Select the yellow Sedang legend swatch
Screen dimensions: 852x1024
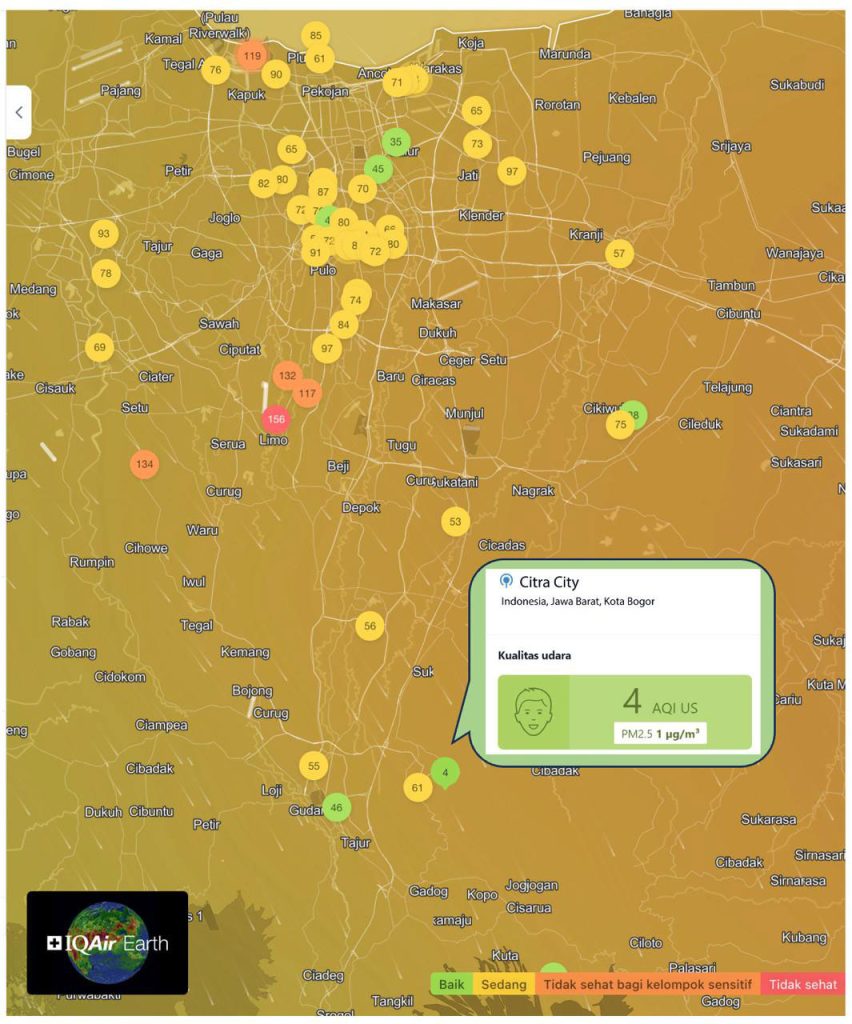pos(505,984)
